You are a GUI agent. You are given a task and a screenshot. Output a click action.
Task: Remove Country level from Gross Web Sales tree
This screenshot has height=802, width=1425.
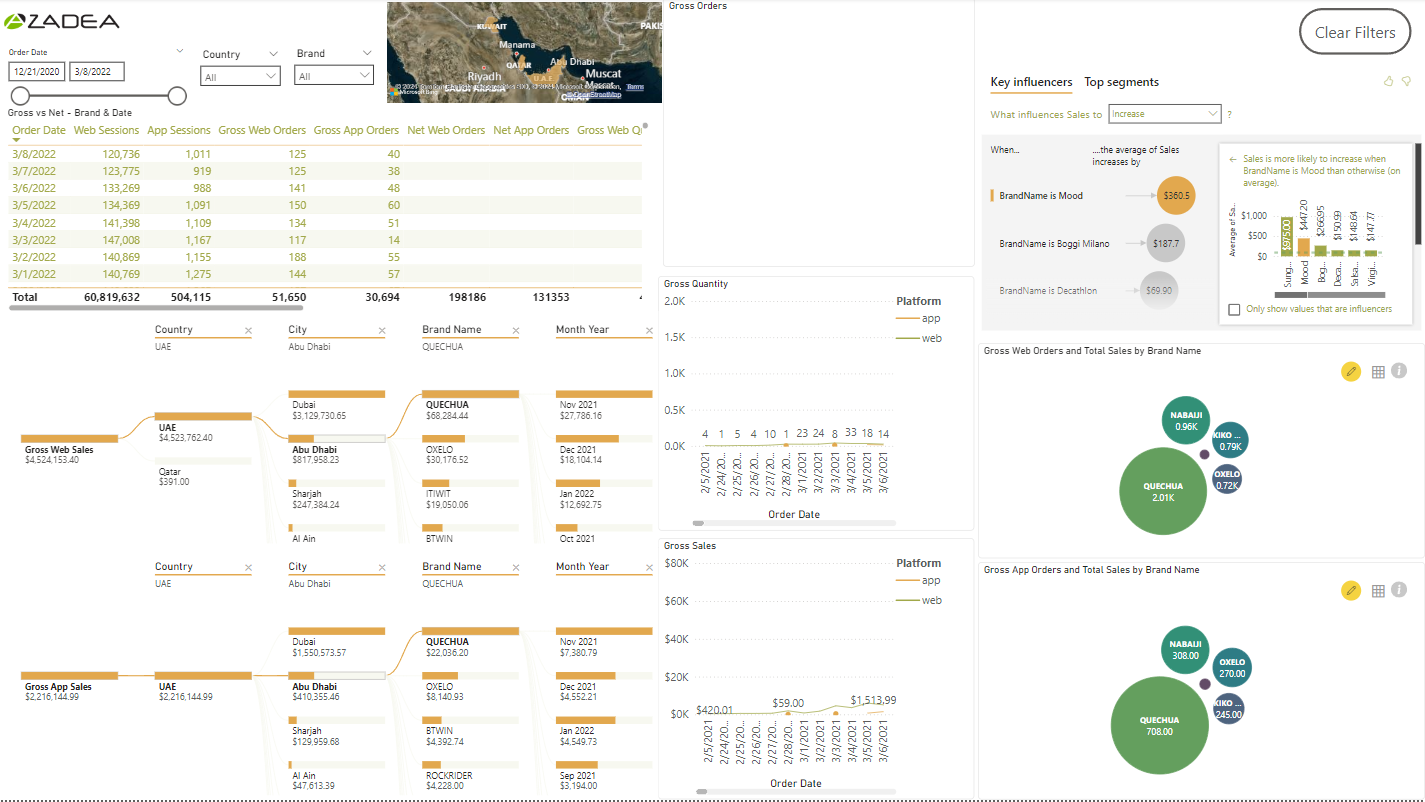tap(248, 330)
